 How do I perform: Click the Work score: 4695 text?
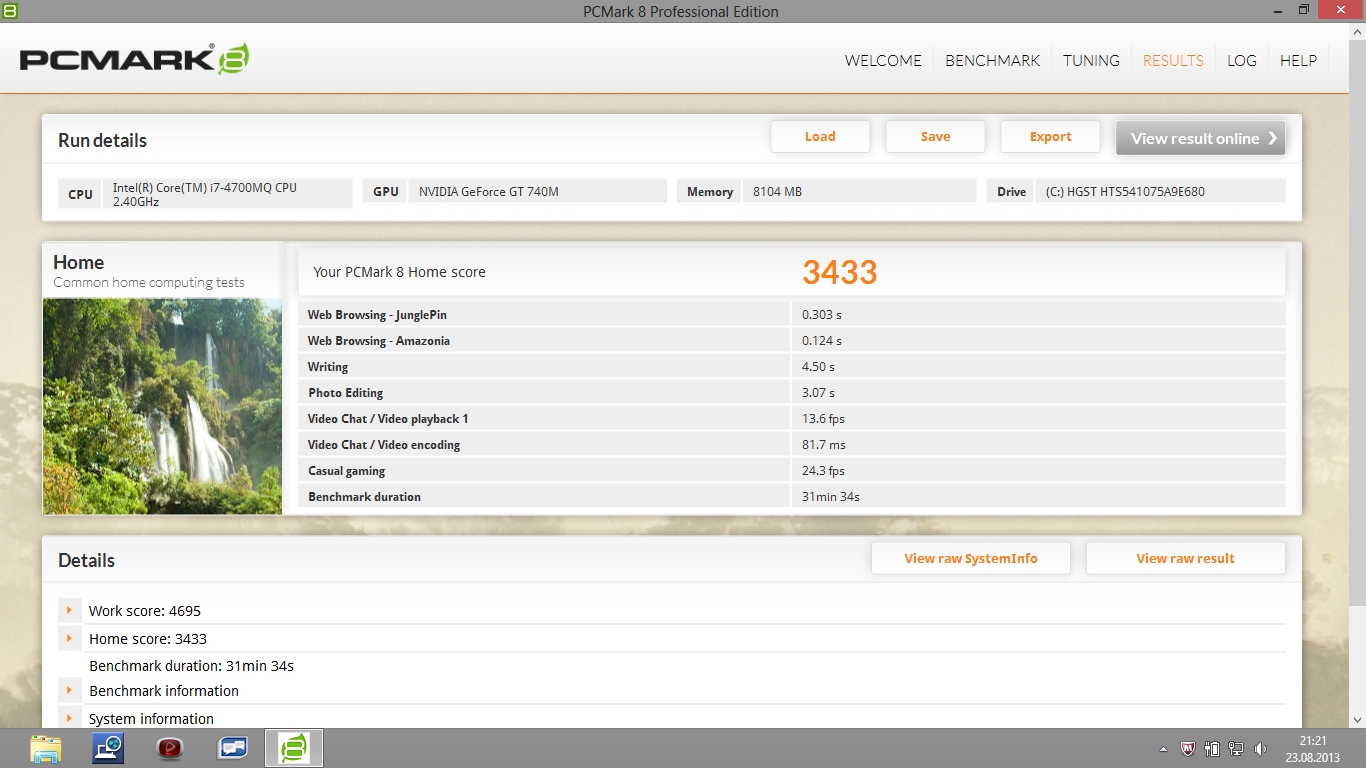(x=145, y=611)
